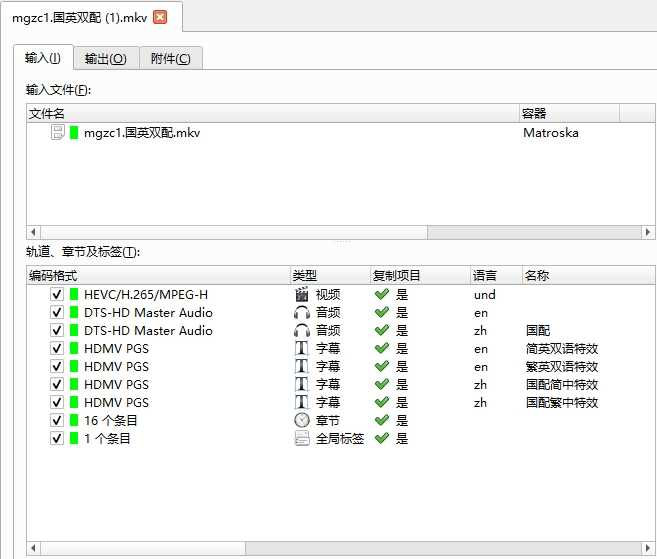The width and height of the screenshot is (657, 559).
Task: Click the 国配繁中特效 name cell
Action: (x=562, y=402)
